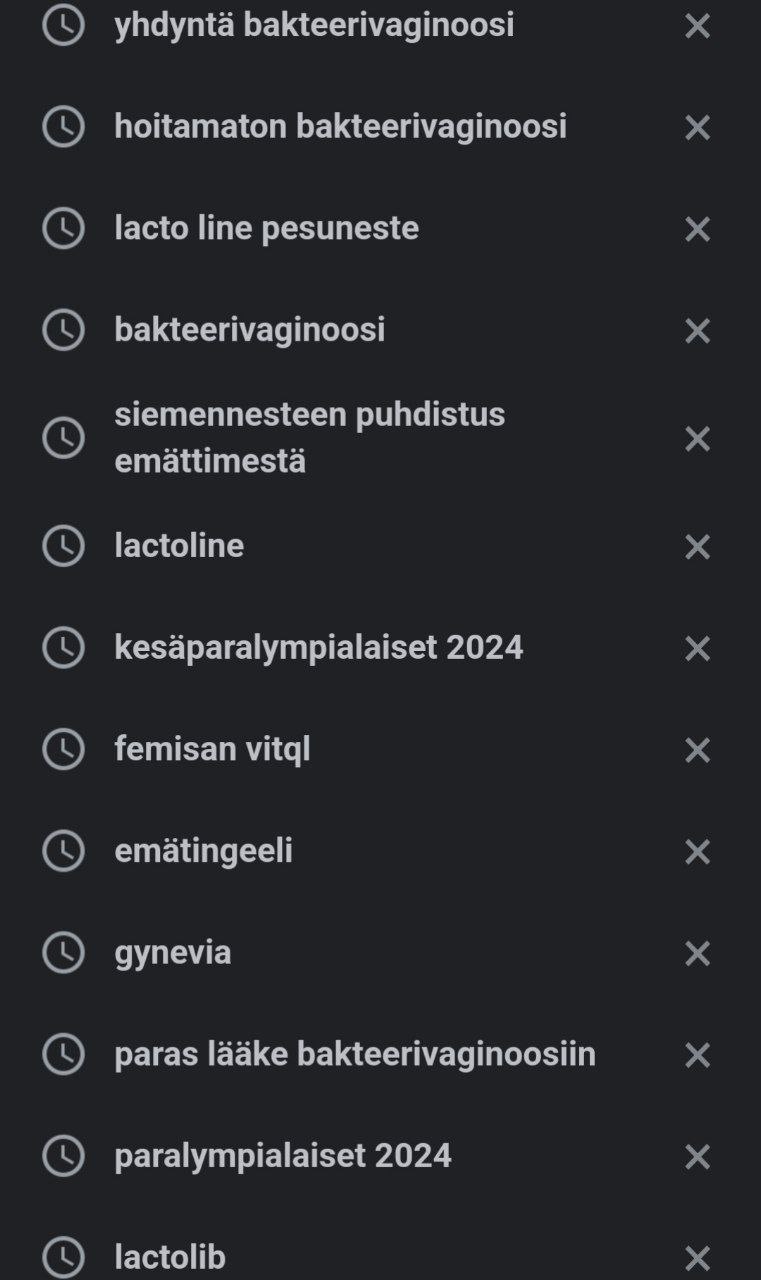761x1280 pixels.
Task: Delete the 'hoitamaton bakteerivaginoosi' suggestion
Action: click(697, 128)
